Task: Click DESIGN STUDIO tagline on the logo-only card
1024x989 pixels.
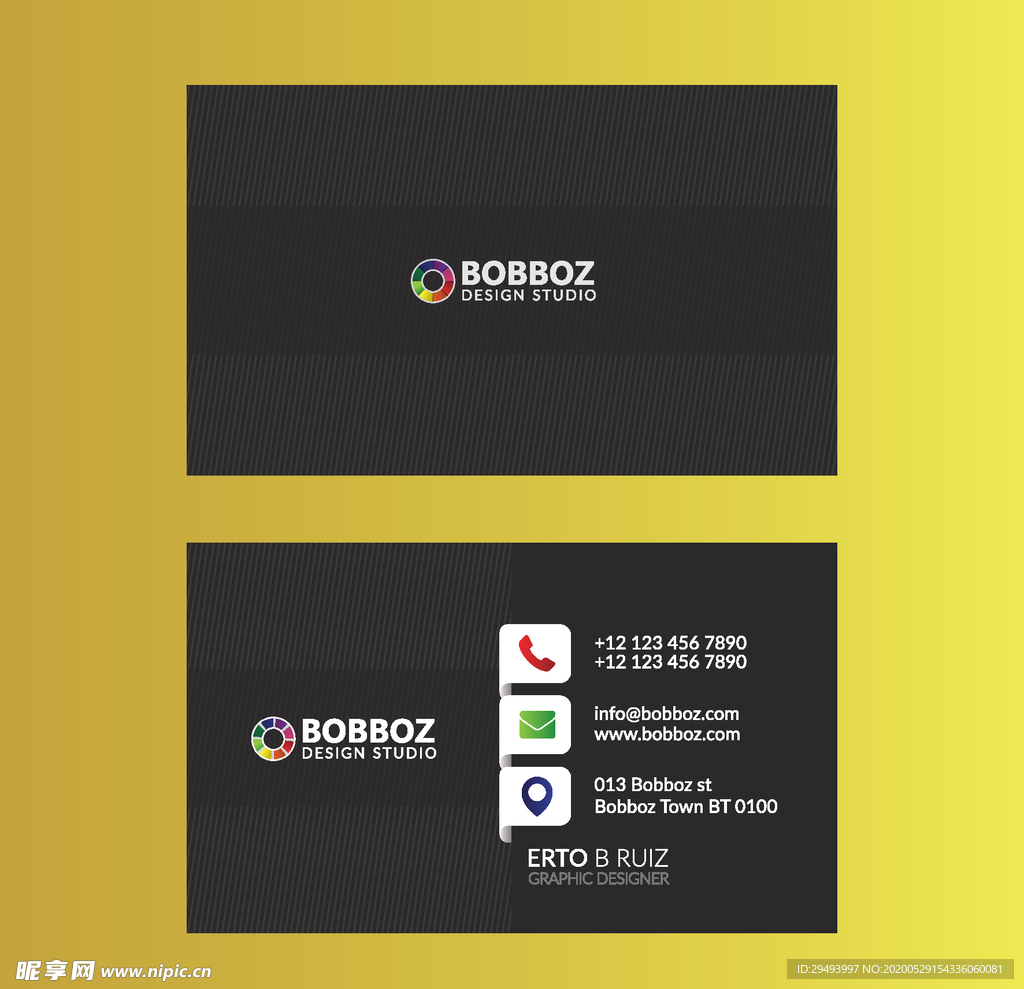Action: (x=528, y=296)
